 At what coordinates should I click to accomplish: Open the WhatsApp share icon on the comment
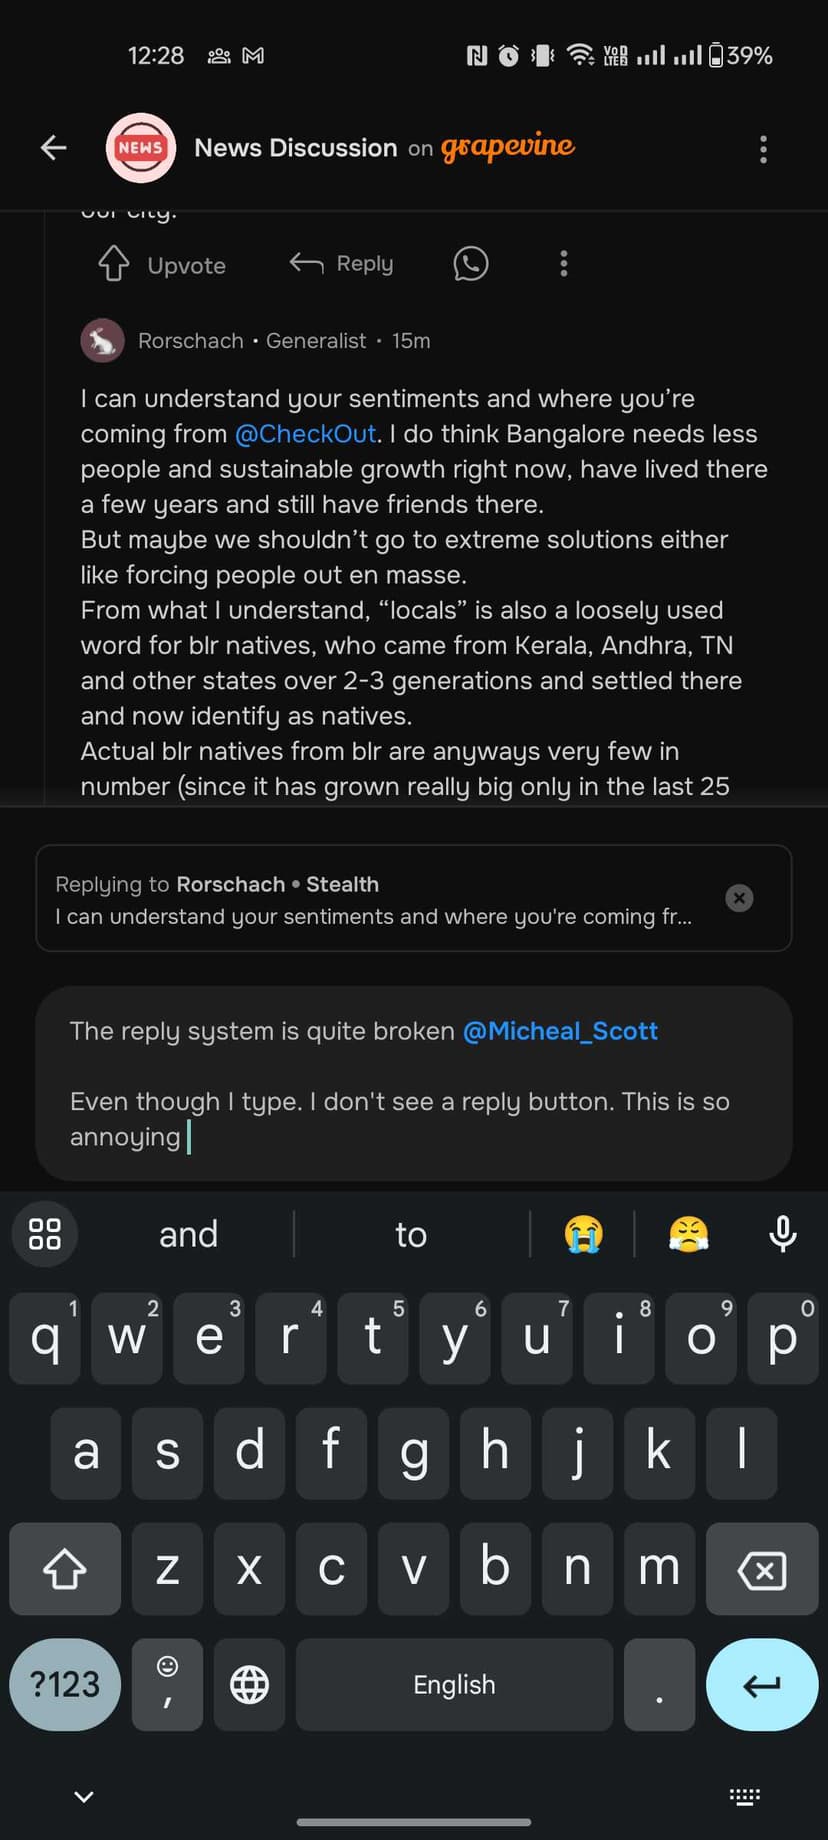[x=470, y=263]
